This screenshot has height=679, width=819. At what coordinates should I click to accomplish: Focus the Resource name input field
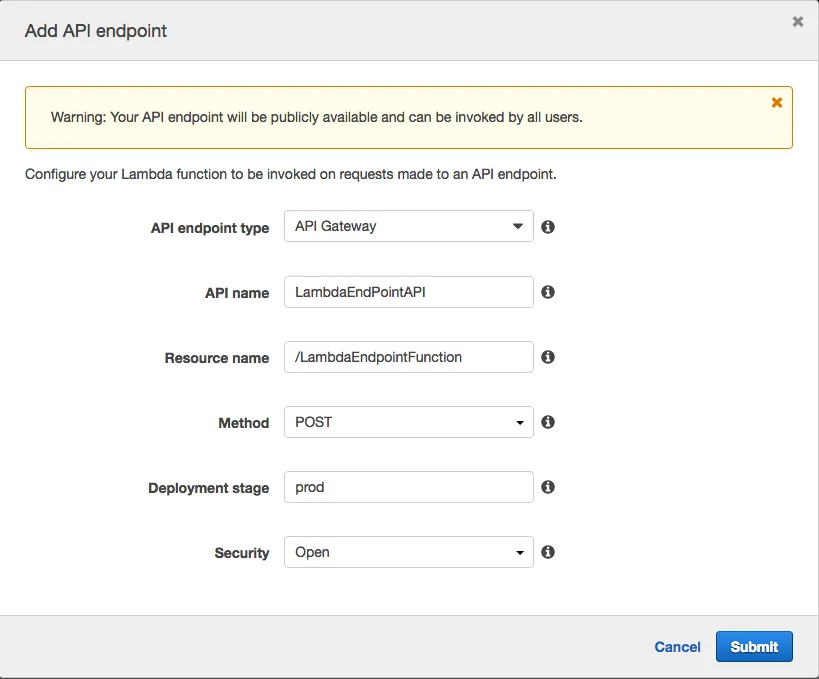(x=408, y=357)
